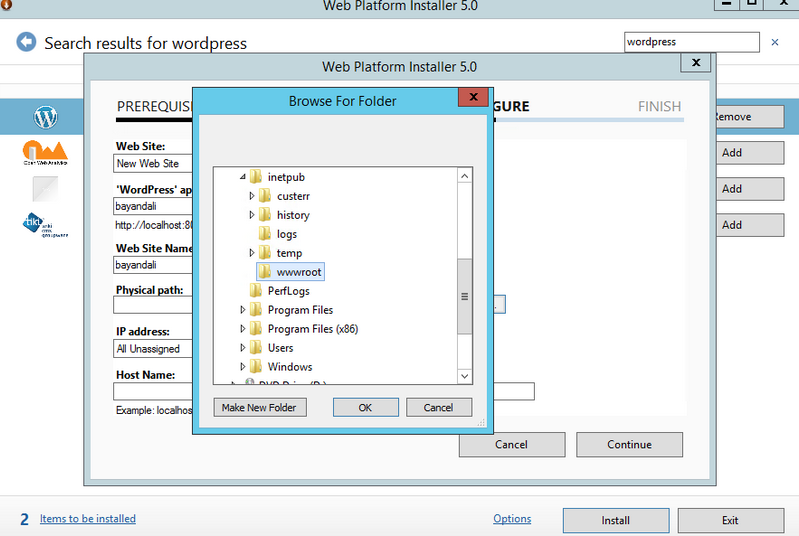Click the Program Files (x86) folder icon

pyautogui.click(x=256, y=329)
